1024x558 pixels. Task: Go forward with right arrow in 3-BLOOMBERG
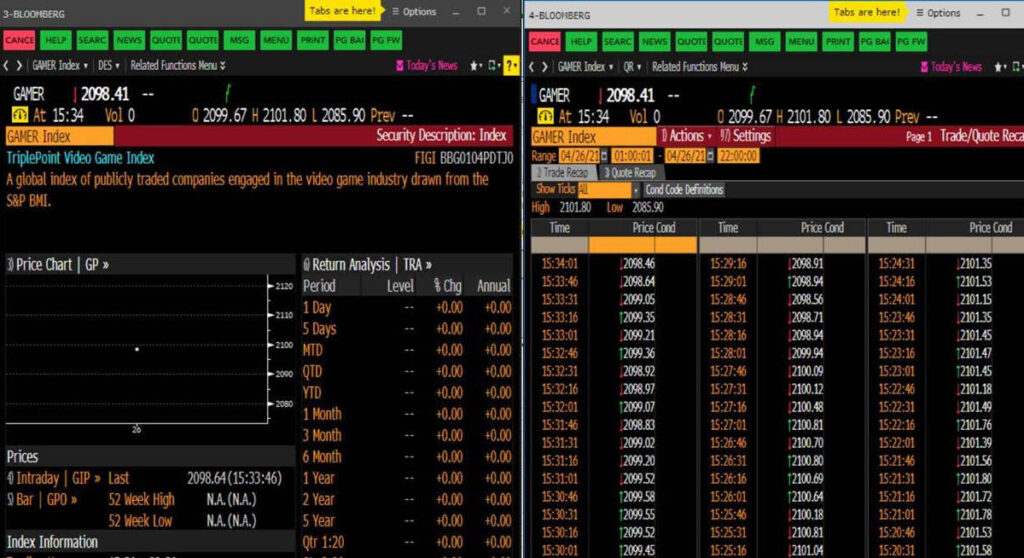19,65
